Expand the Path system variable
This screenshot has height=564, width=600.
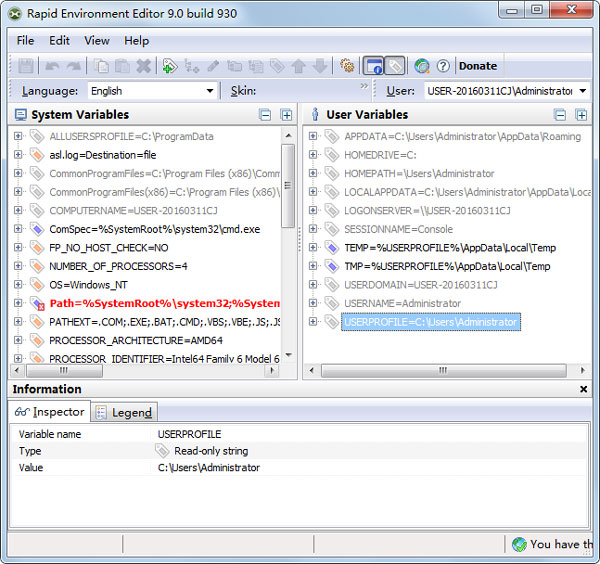pyautogui.click(x=18, y=304)
